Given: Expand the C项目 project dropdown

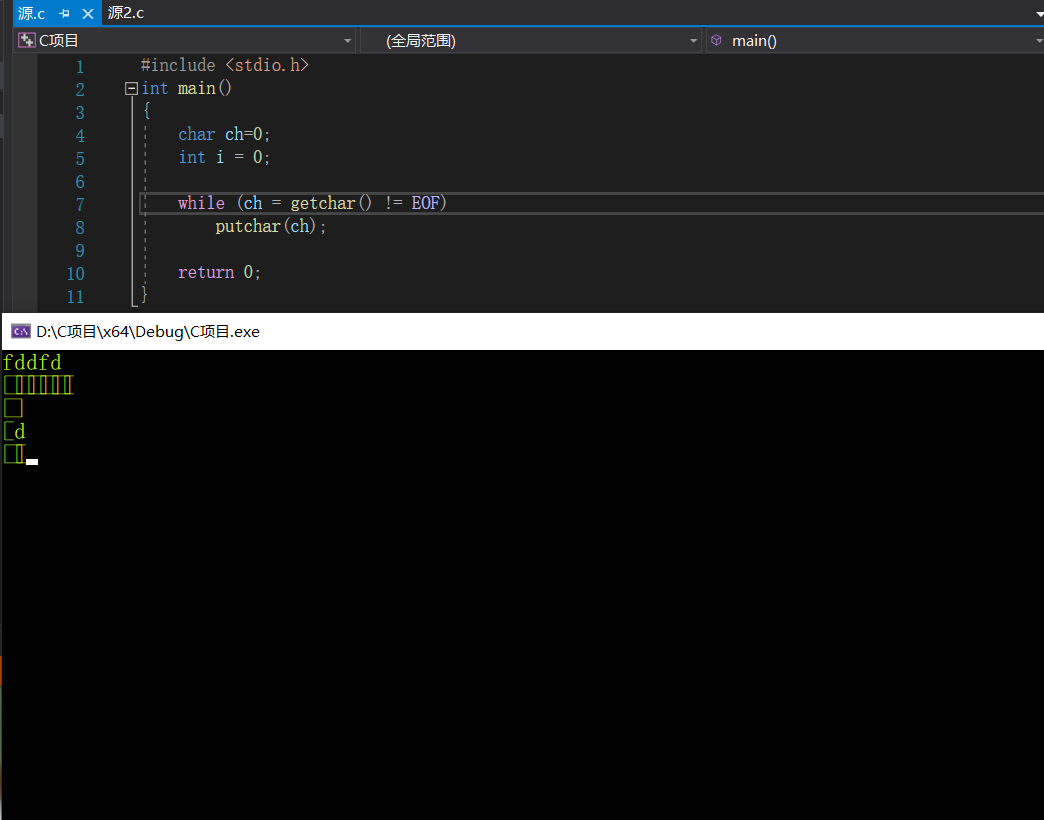Looking at the screenshot, I should point(348,41).
